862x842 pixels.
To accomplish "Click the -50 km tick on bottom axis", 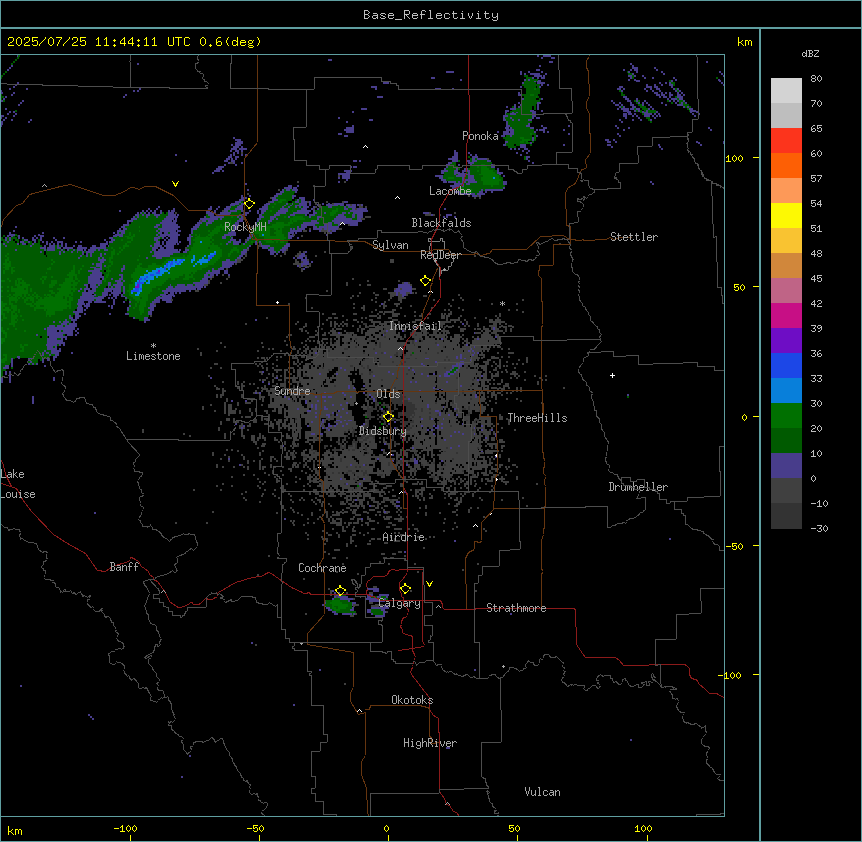I will tap(255, 828).
